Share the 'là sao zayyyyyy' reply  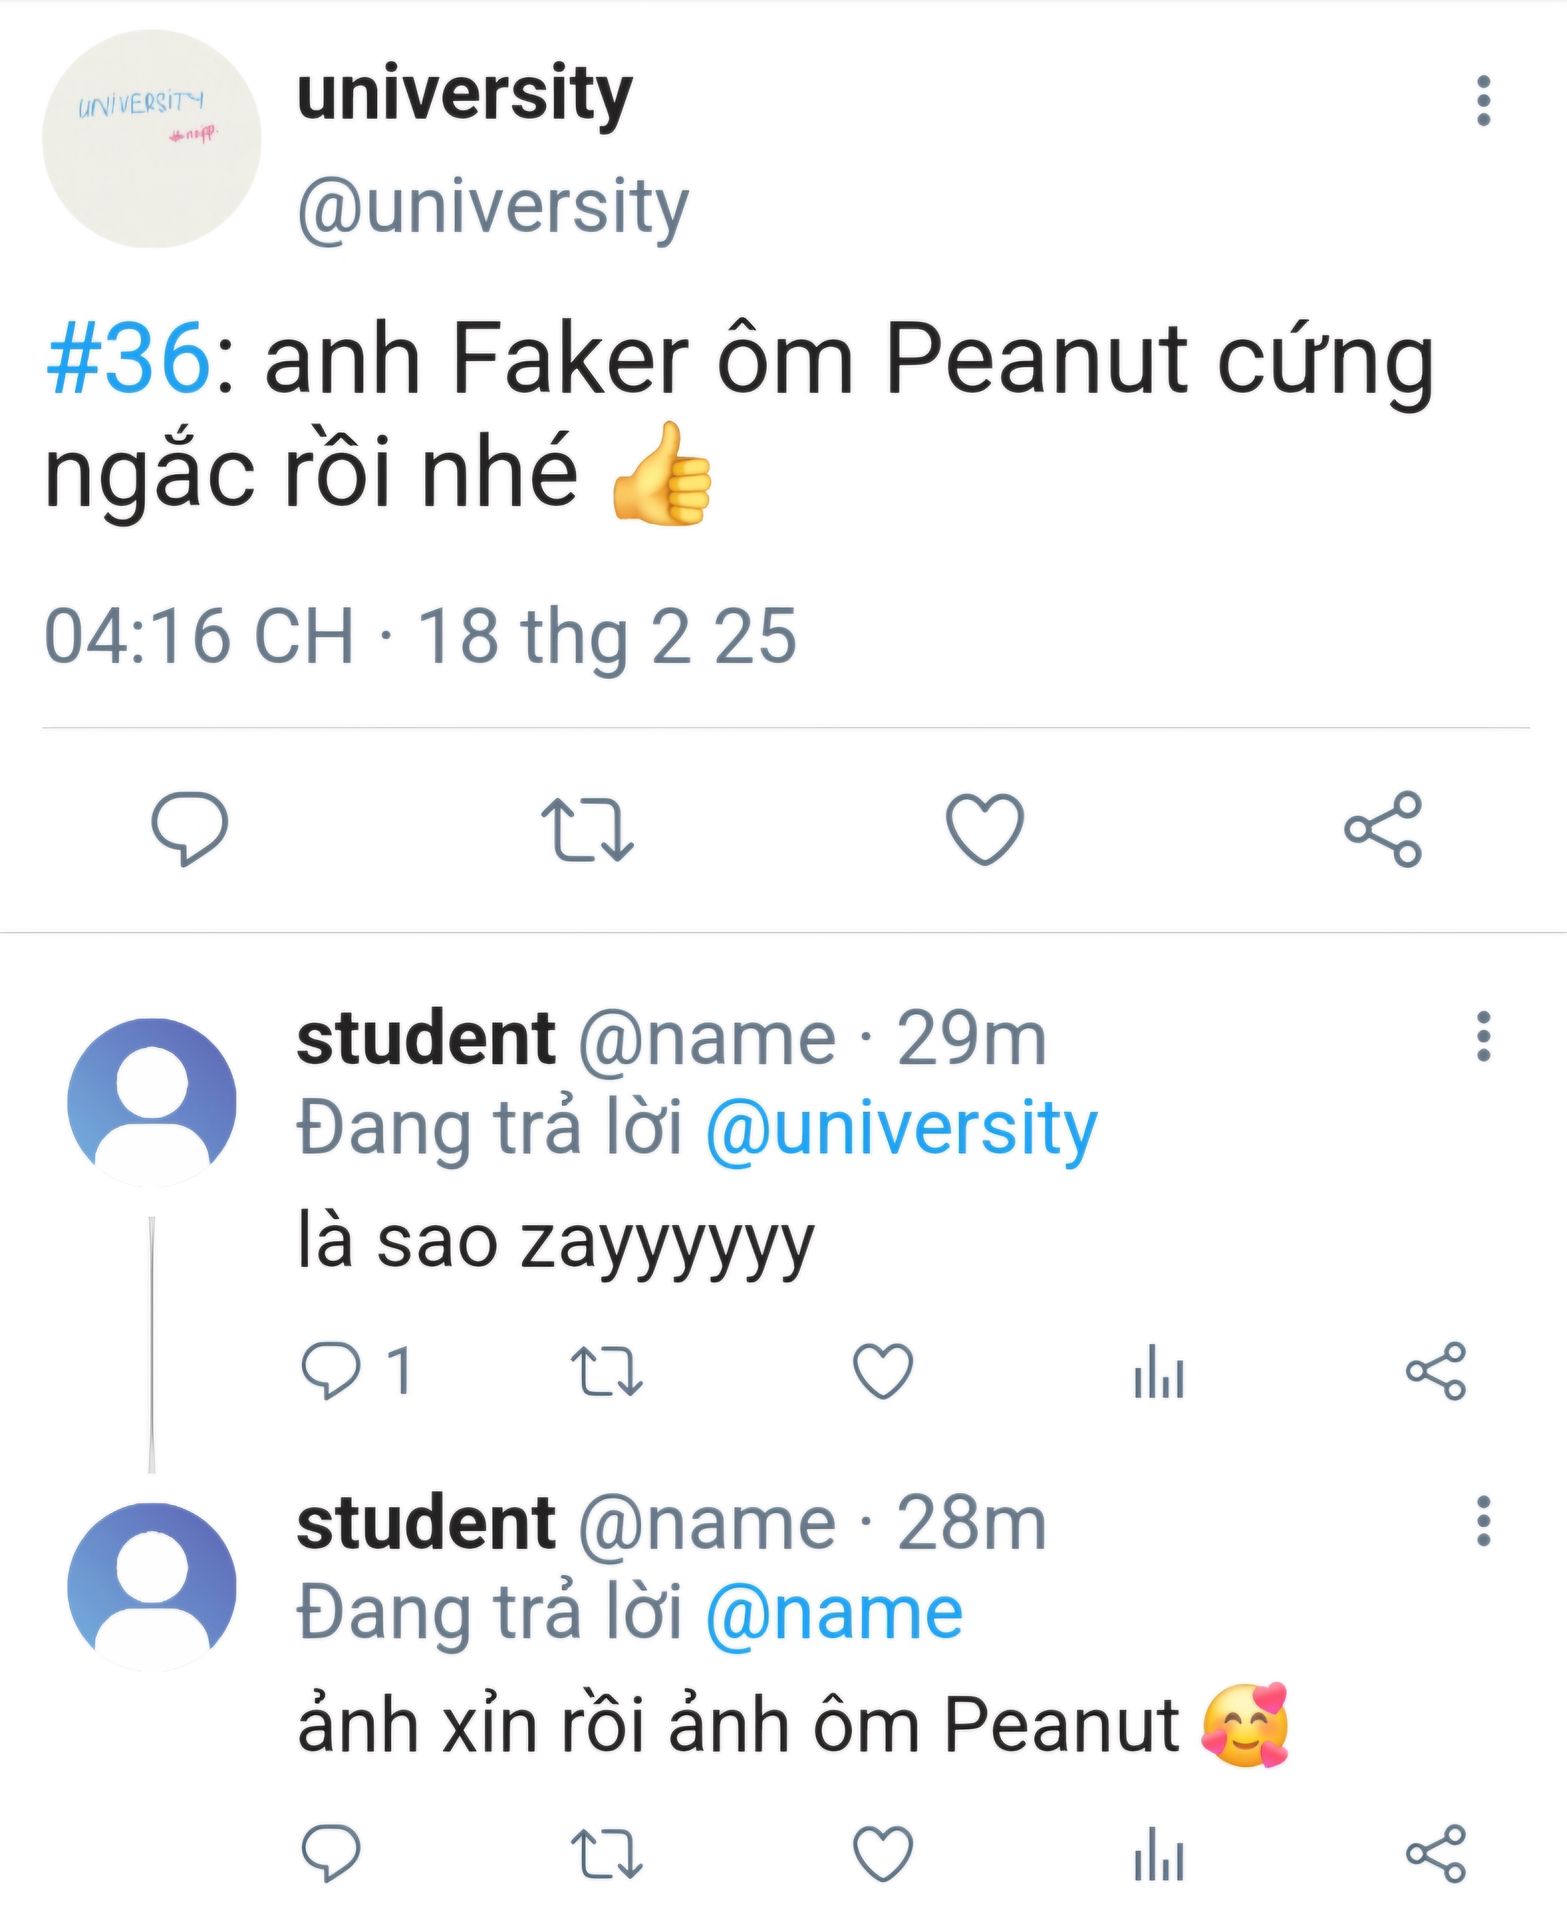click(1436, 1369)
